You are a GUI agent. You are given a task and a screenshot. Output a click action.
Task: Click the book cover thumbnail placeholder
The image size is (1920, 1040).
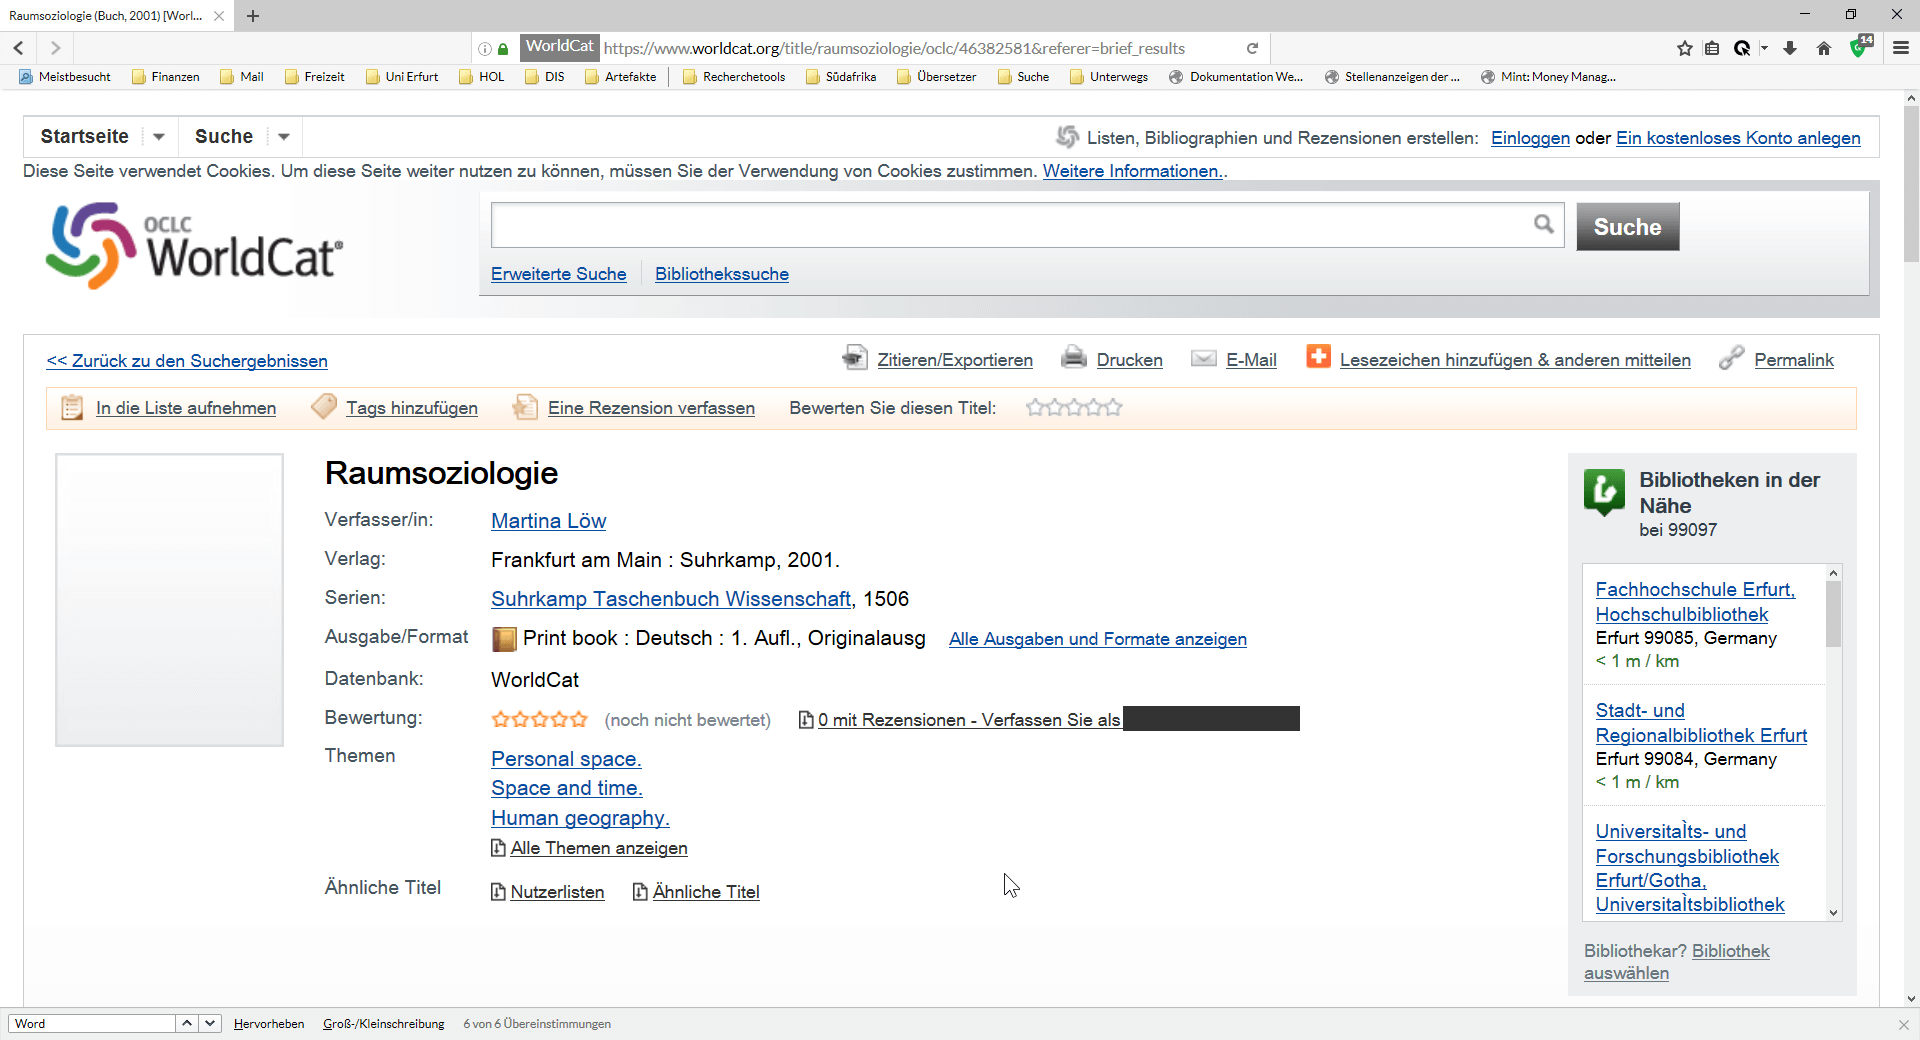169,600
